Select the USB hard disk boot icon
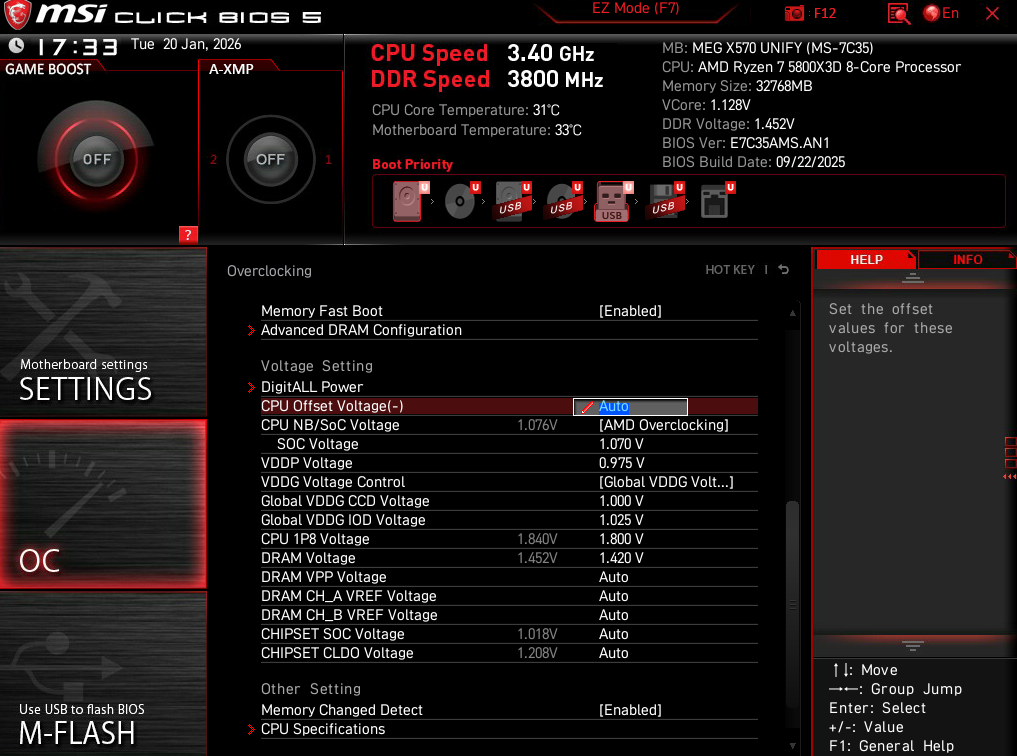The image size is (1017, 756). (x=512, y=201)
